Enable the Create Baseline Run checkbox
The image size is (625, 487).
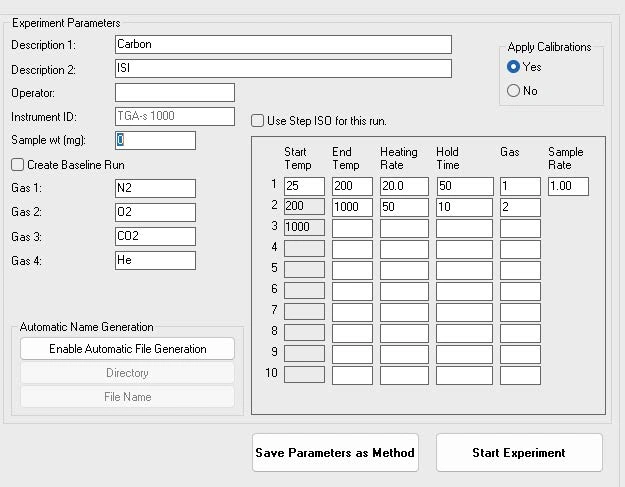[18, 165]
